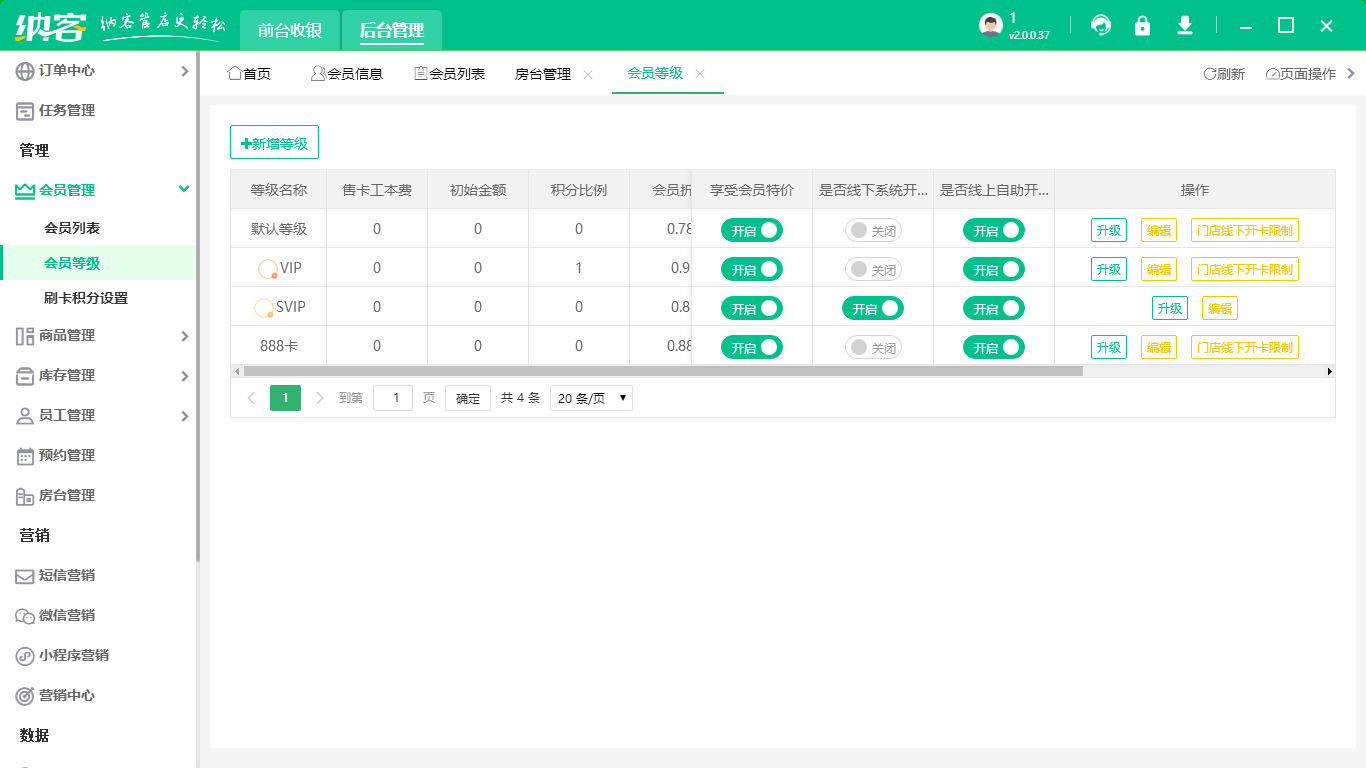Switch to the 会员信息 tab

coord(347,73)
